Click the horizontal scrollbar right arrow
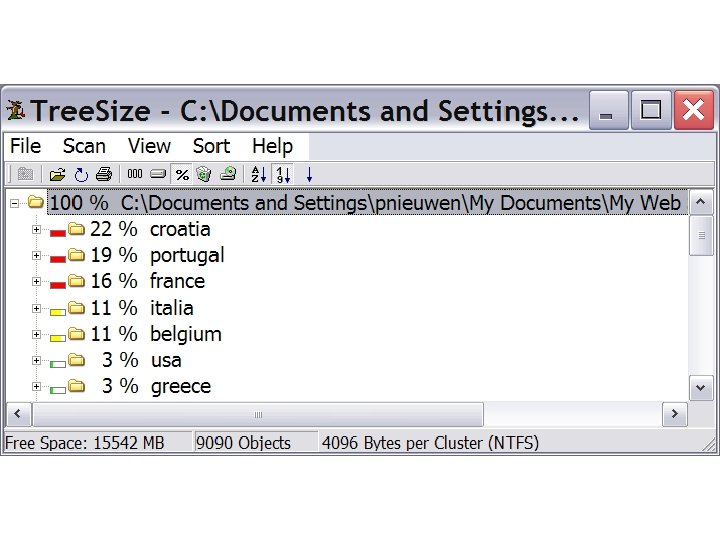Image resolution: width=720 pixels, height=540 pixels. [x=675, y=414]
